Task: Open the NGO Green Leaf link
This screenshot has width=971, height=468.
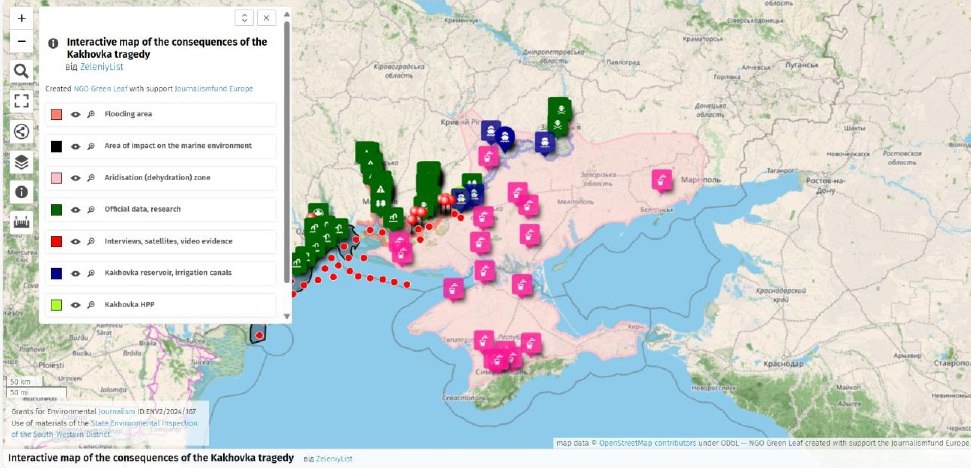Action: coord(100,89)
